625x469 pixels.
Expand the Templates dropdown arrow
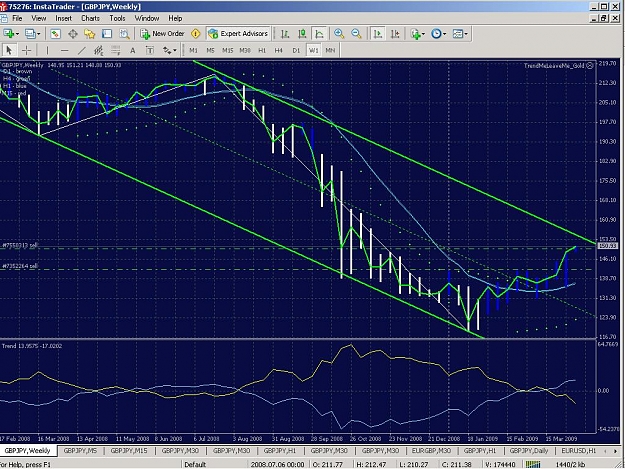coord(466,34)
